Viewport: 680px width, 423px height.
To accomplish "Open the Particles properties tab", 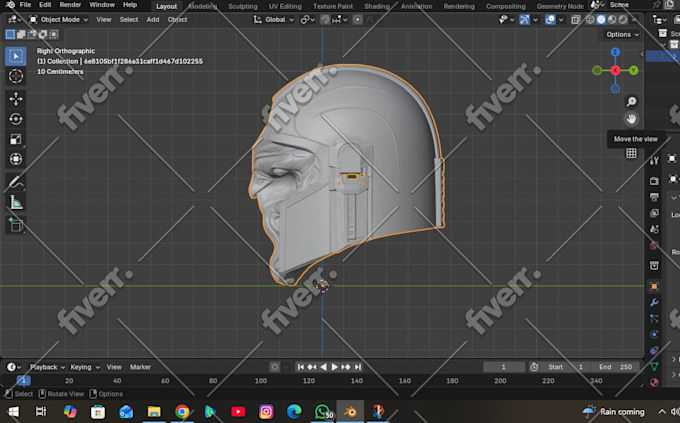I will (654, 318).
